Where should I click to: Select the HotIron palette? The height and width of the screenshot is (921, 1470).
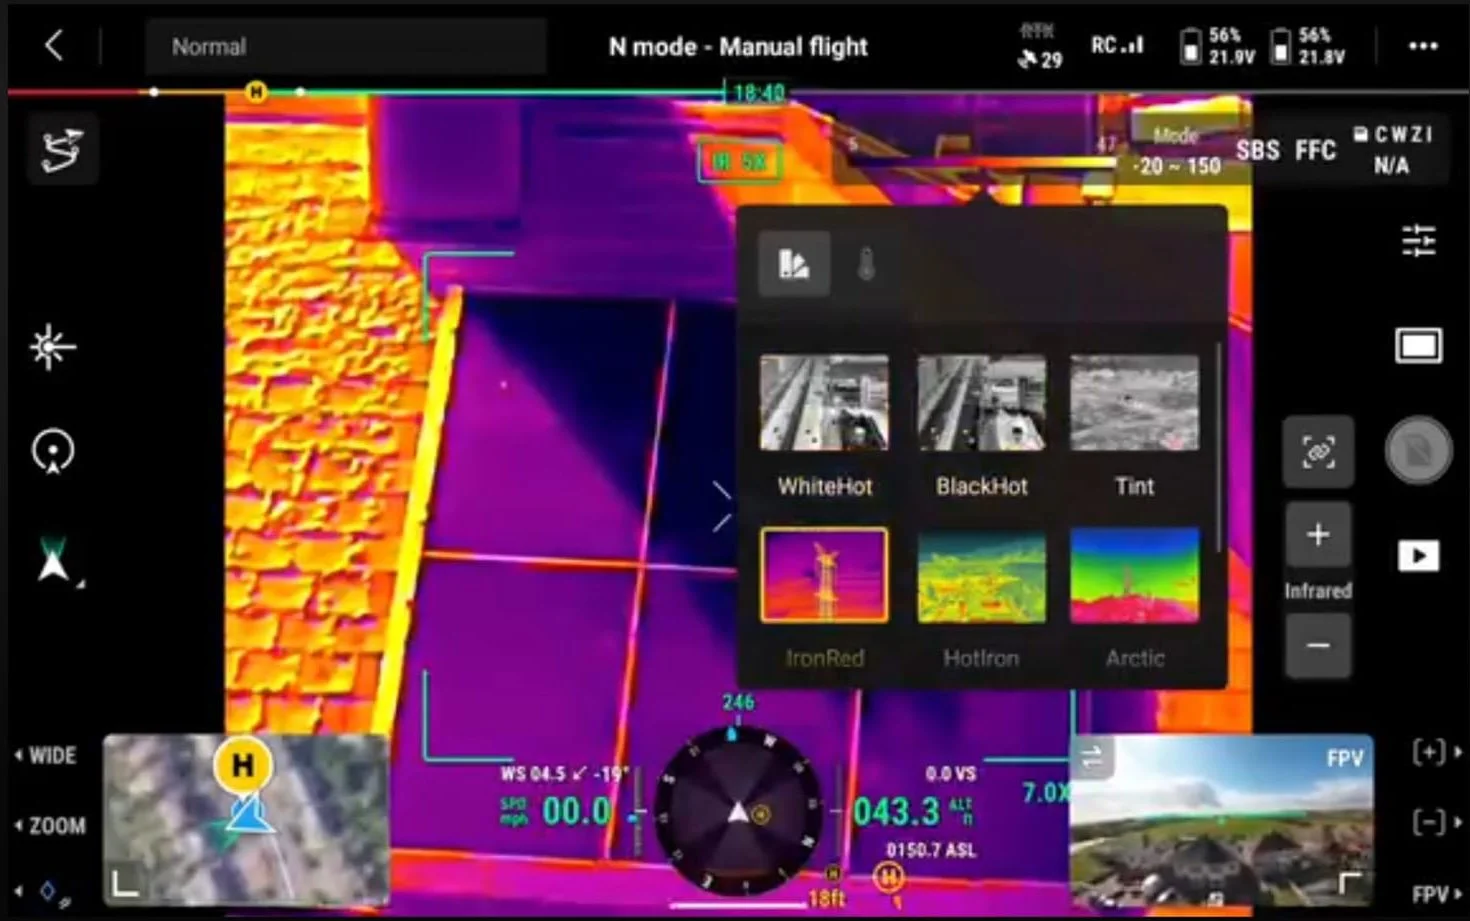pyautogui.click(x=981, y=598)
